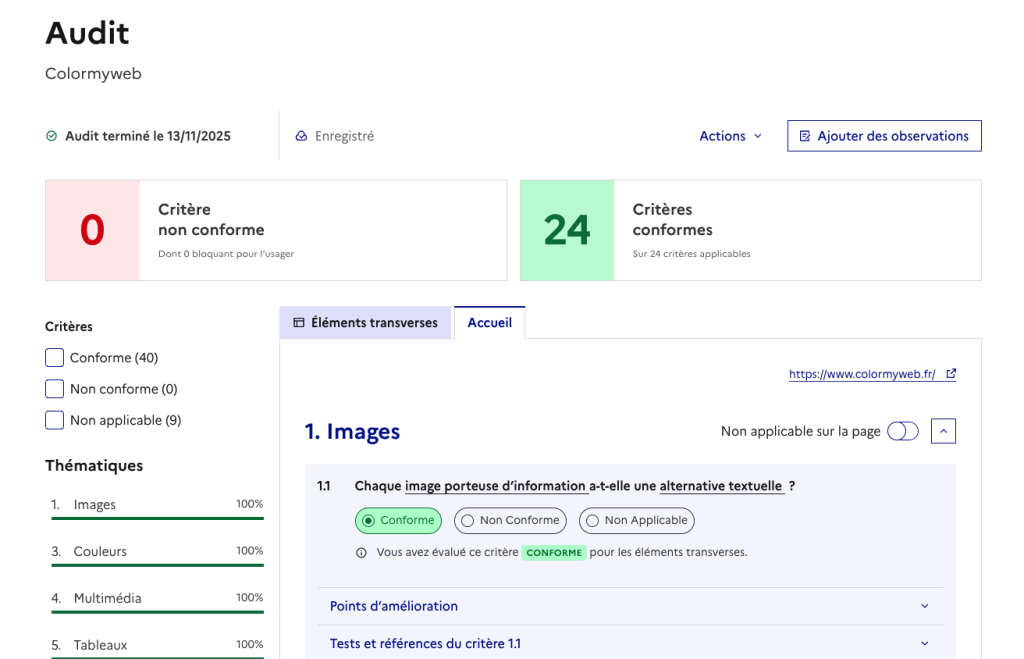The image size is (1024, 659).
Task: Click the pencil icon in Ajouter des observations
Action: [x=805, y=136]
